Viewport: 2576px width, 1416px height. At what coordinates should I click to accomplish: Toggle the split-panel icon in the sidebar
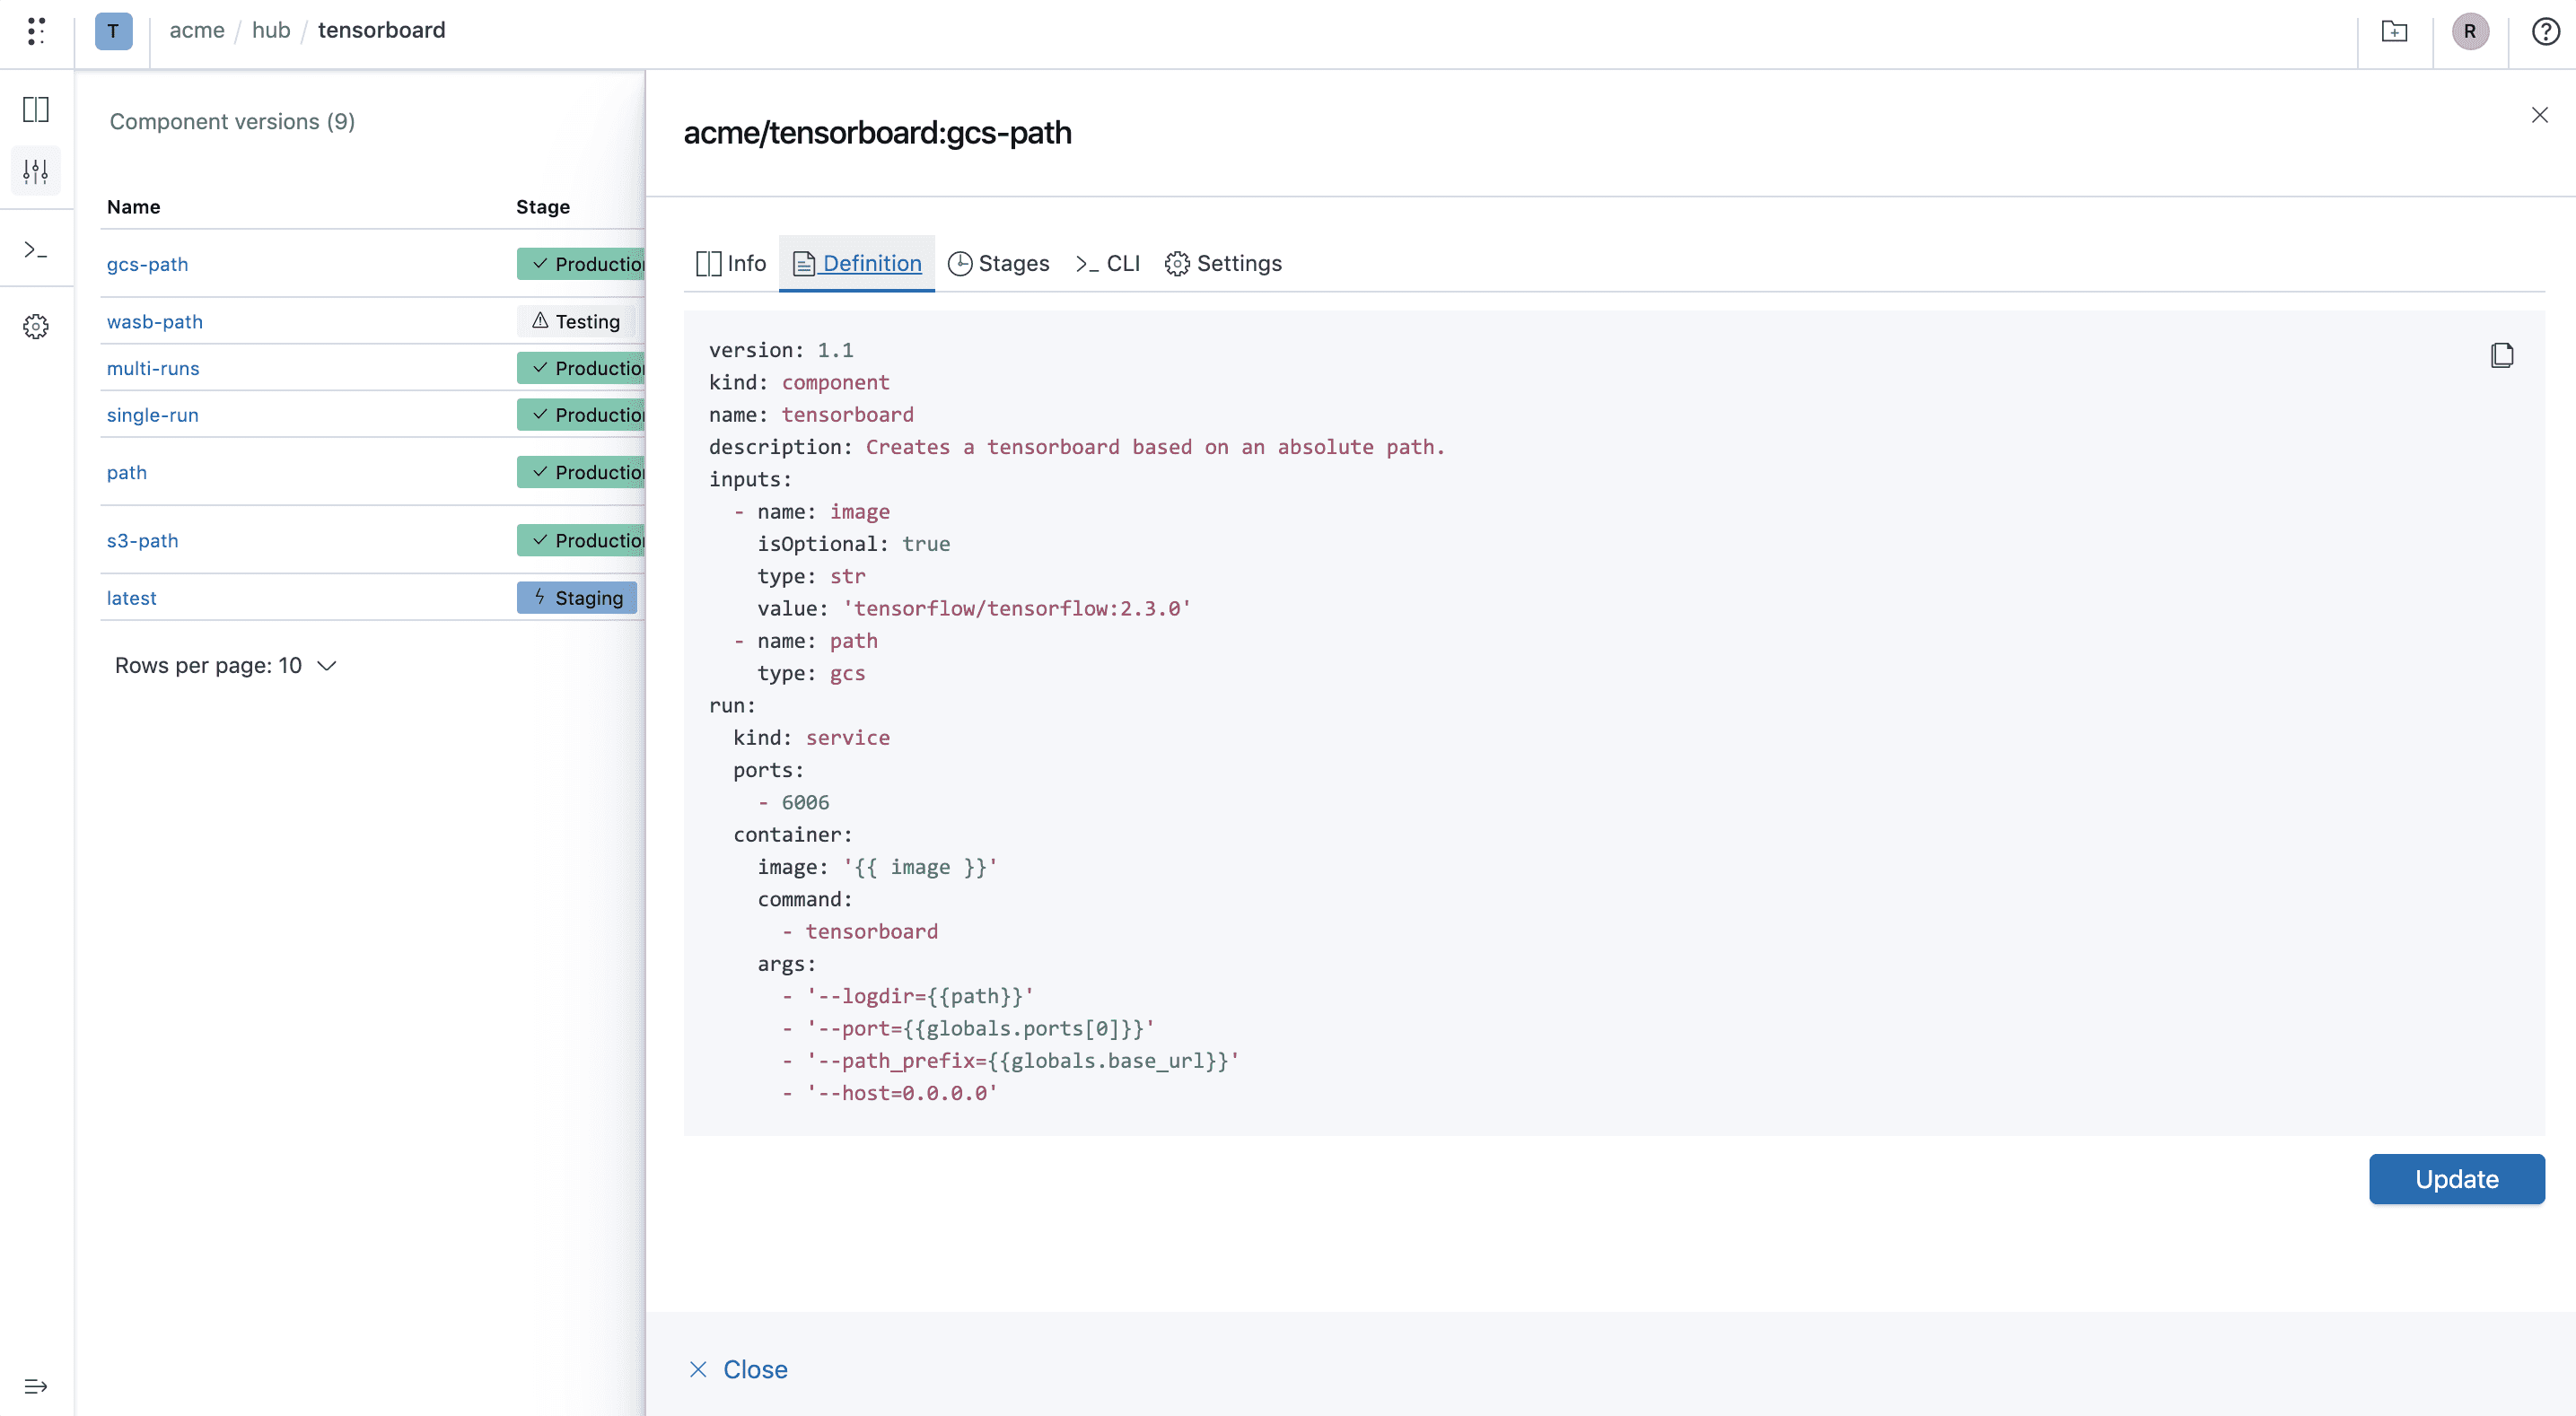click(36, 109)
